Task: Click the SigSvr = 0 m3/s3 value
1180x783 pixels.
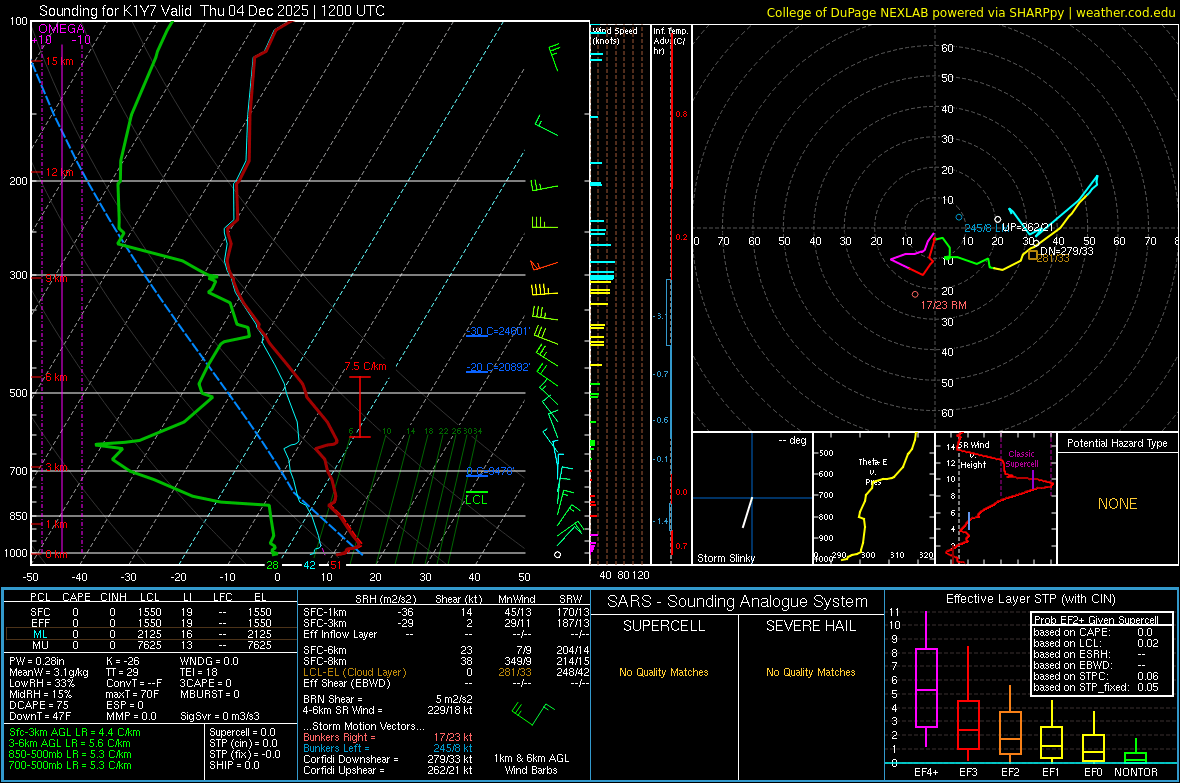Action: (220, 717)
